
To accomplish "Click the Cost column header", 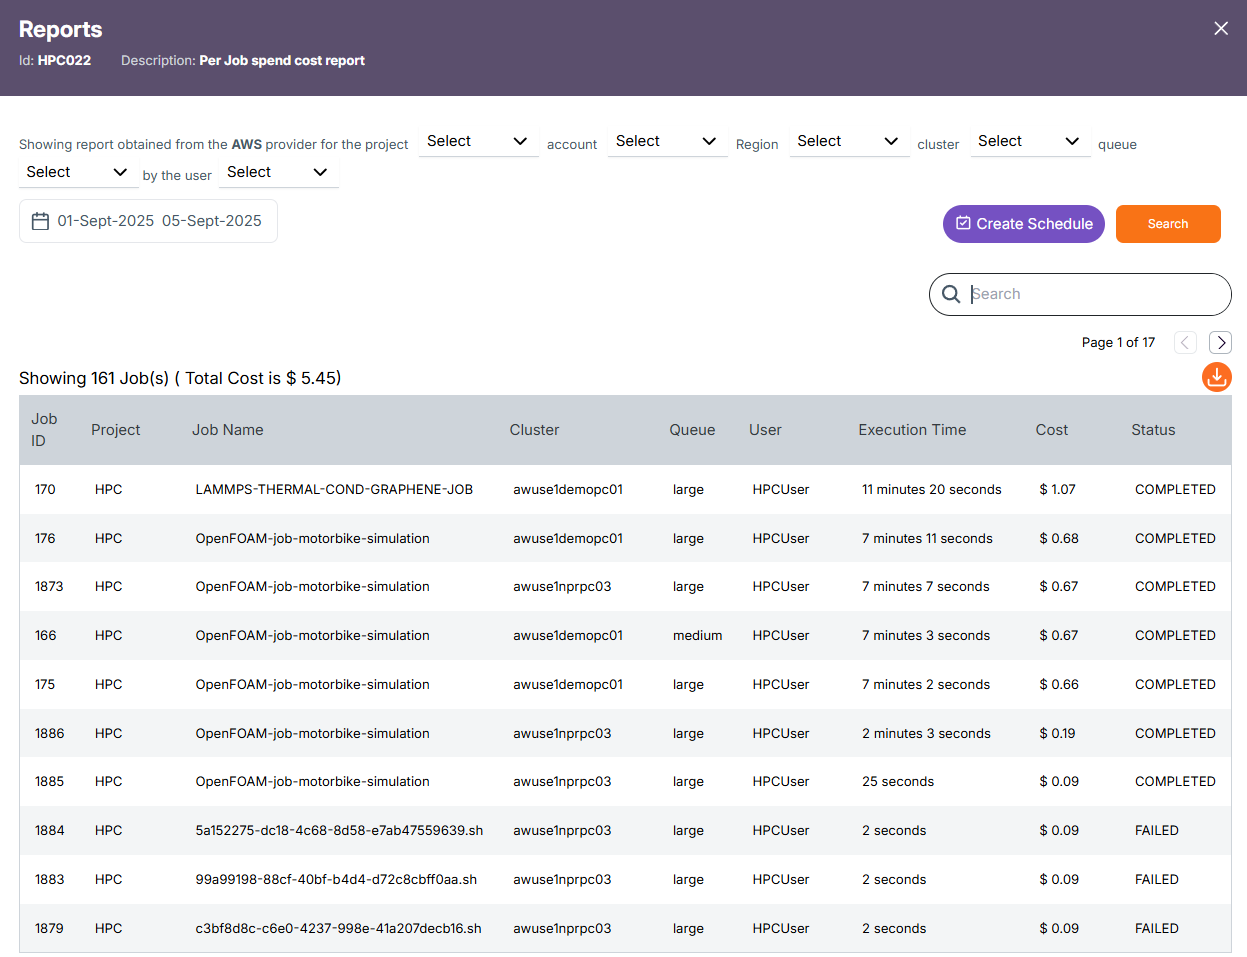I will pos(1052,430).
